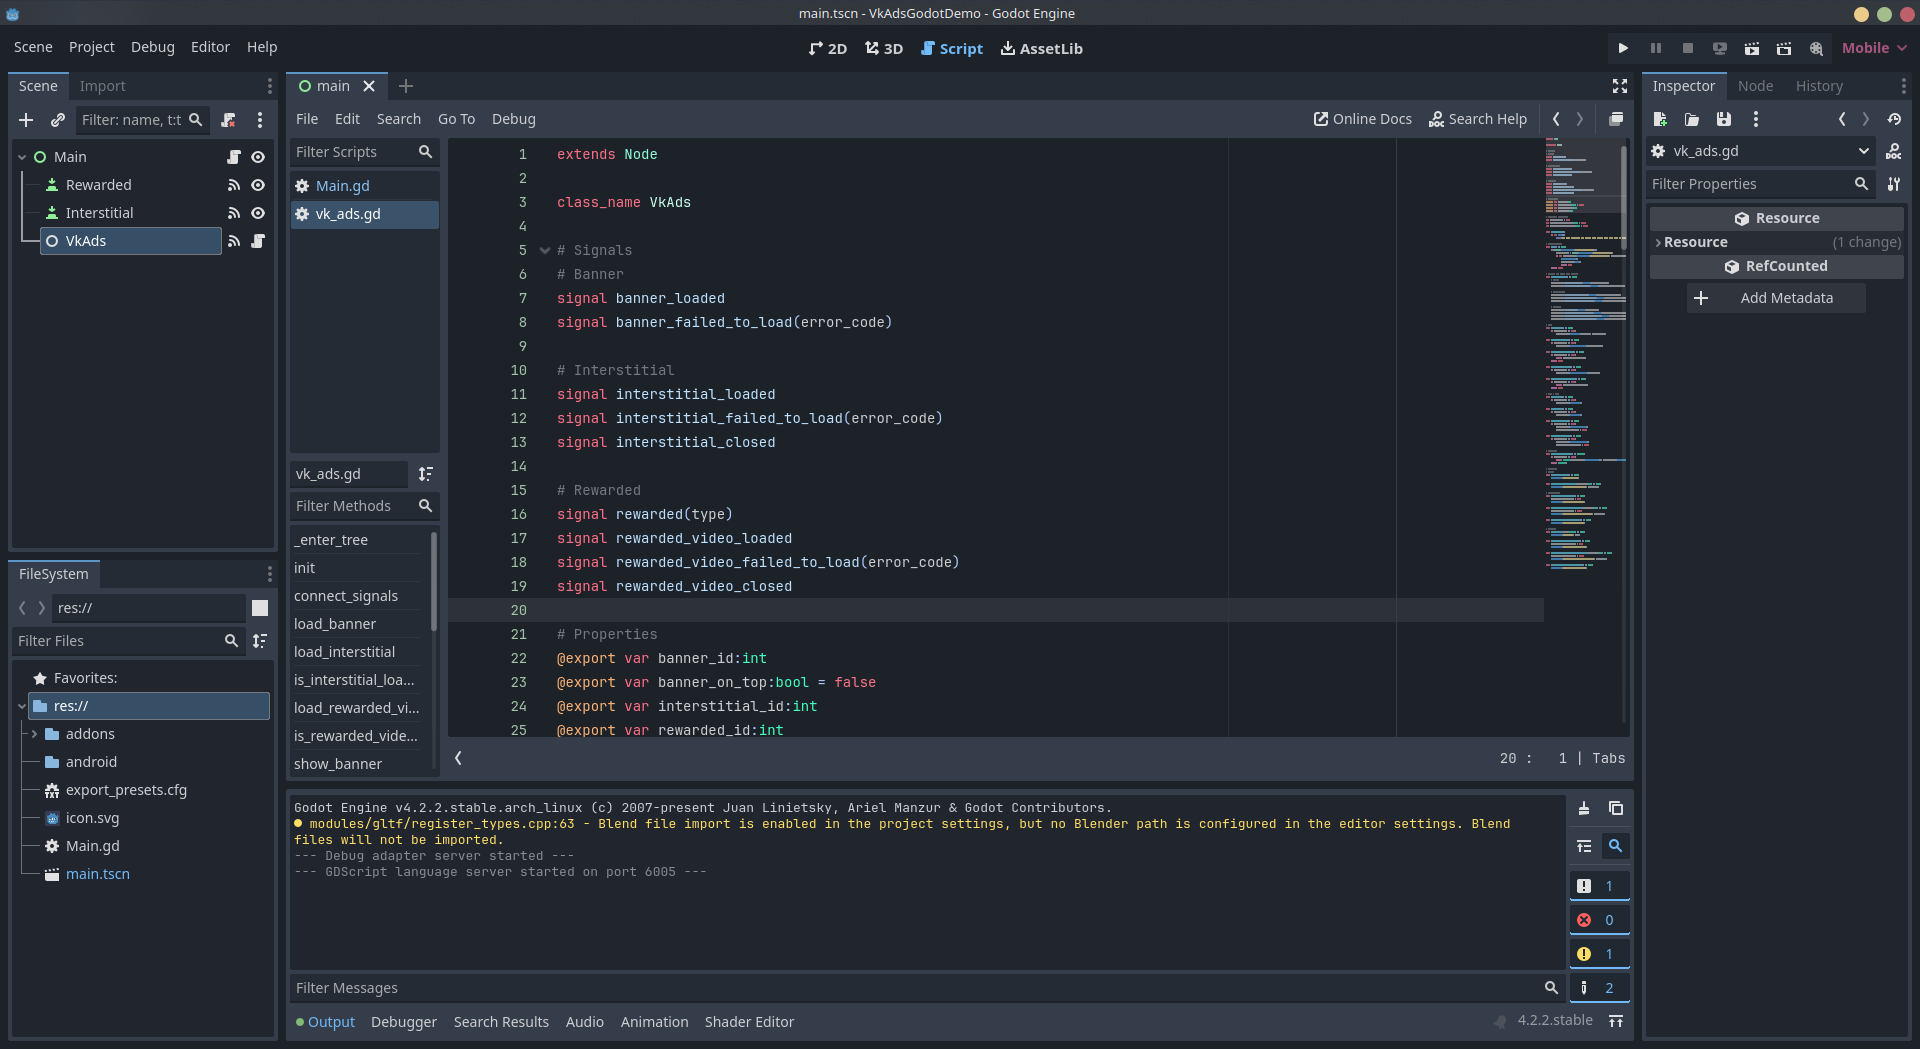Image resolution: width=1920 pixels, height=1049 pixels.
Task: Open the Debug menu in top bar
Action: tap(152, 47)
